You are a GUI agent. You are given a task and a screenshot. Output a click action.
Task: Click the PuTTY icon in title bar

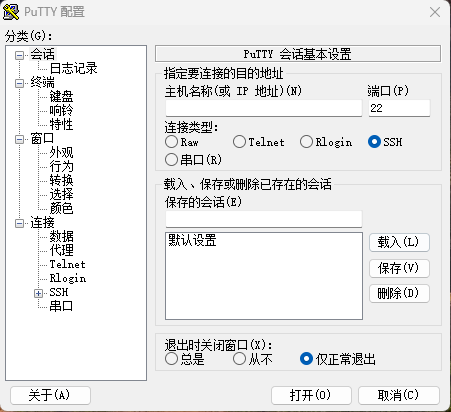tap(11, 12)
